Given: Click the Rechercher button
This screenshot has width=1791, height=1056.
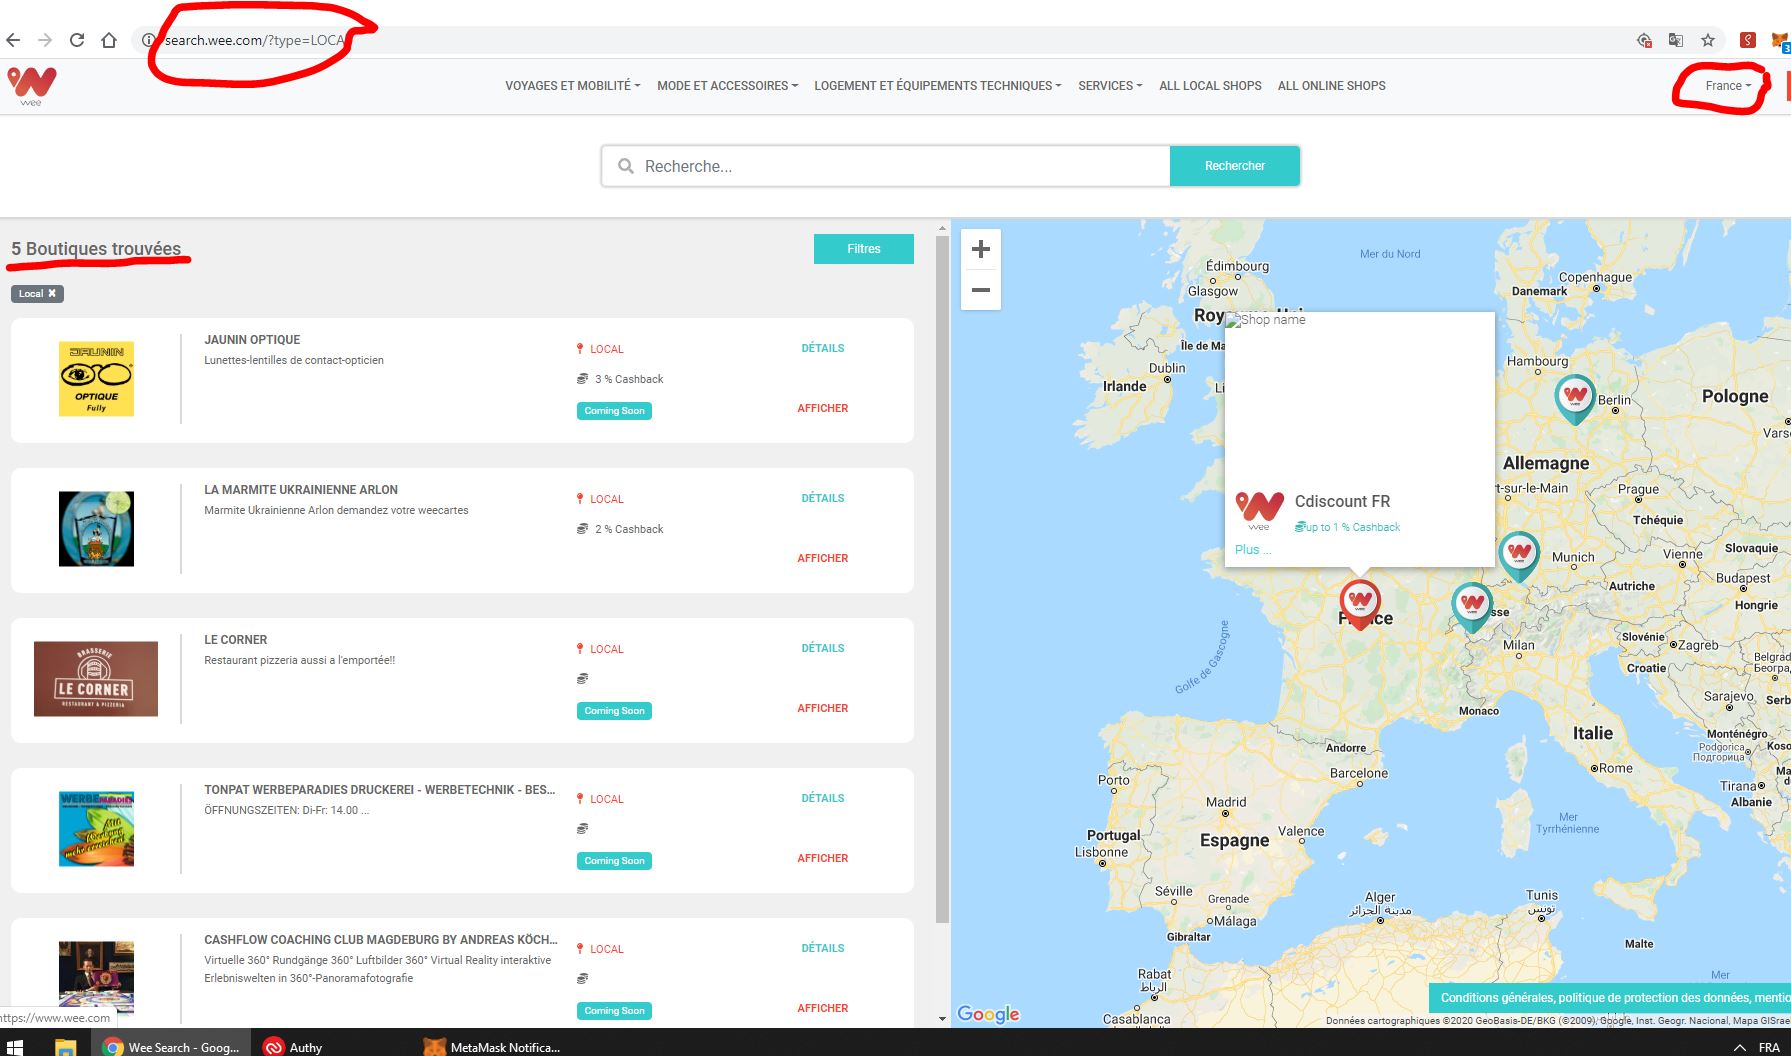Looking at the screenshot, I should pyautogui.click(x=1235, y=166).
